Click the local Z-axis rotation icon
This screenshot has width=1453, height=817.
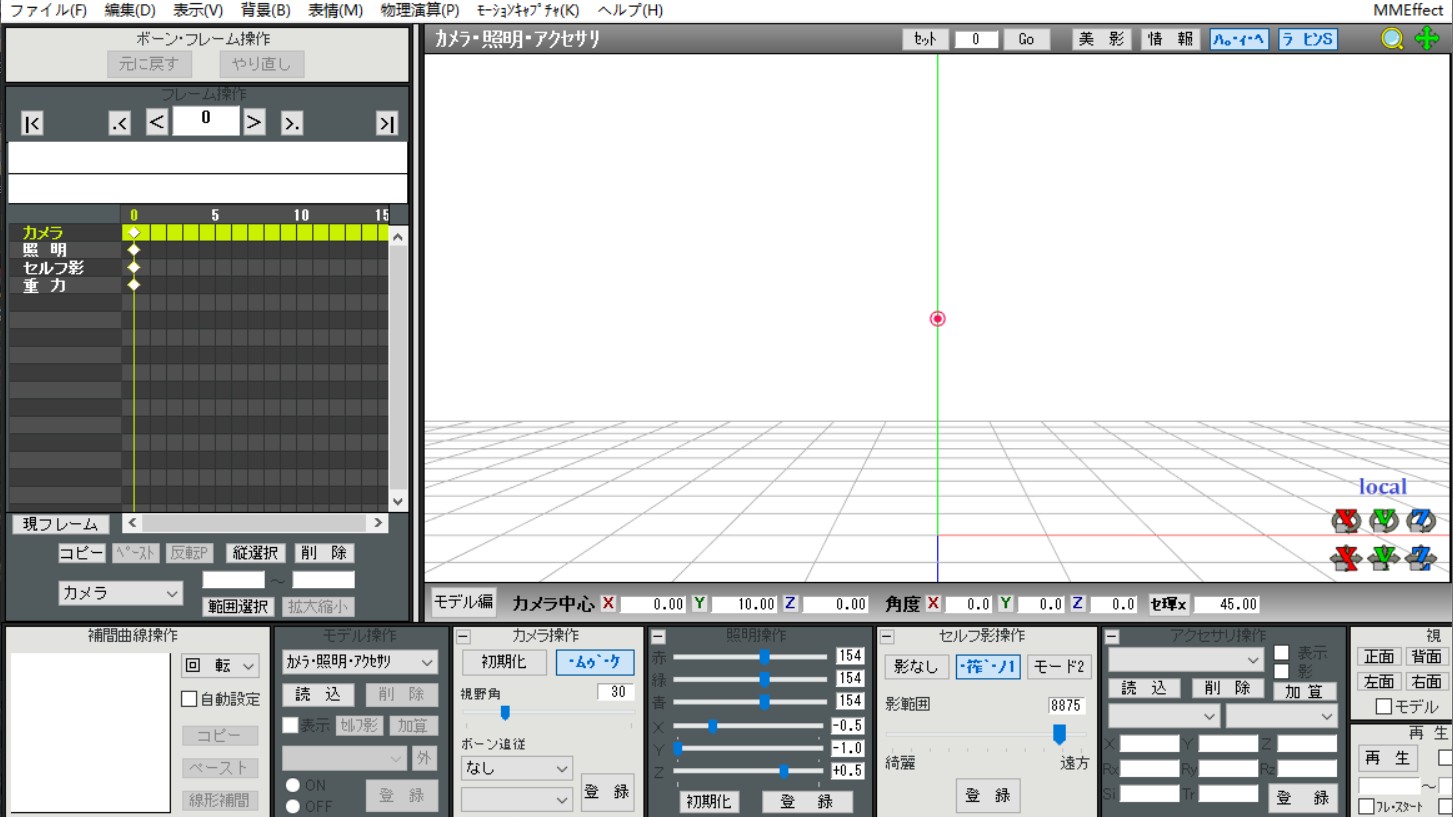[1421, 521]
